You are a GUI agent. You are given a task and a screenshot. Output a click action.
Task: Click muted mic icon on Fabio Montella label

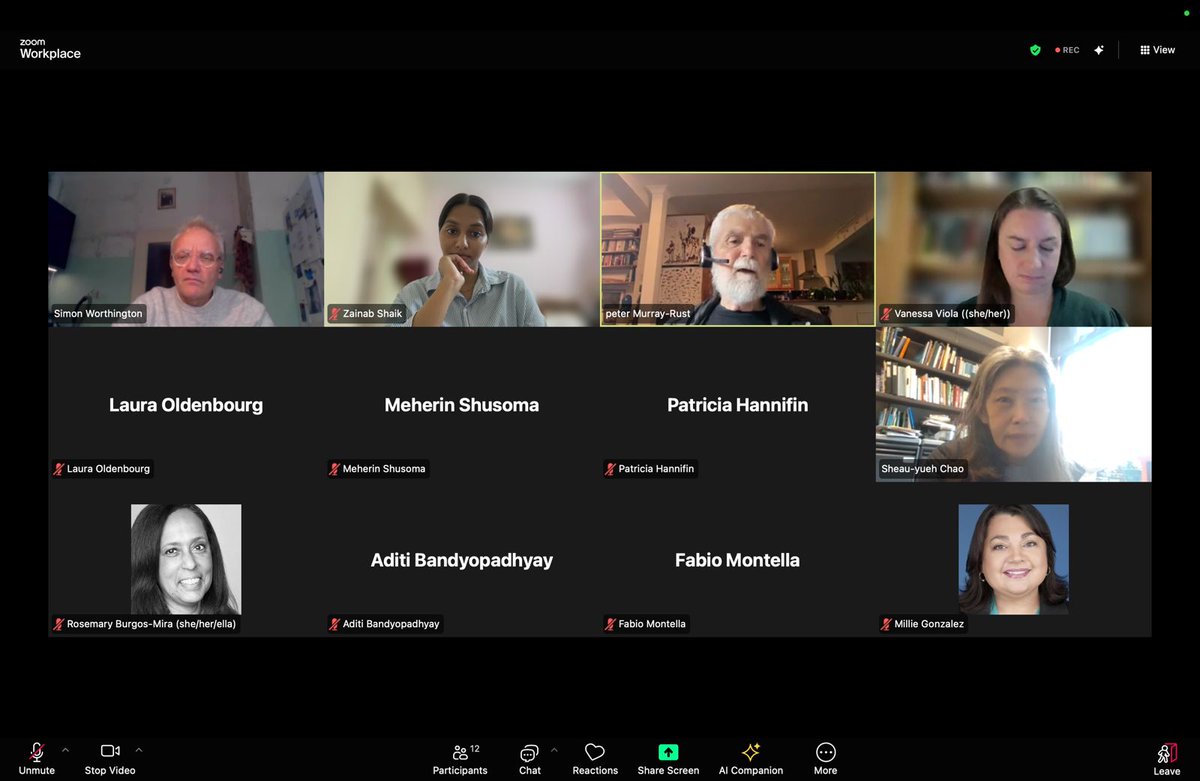point(611,623)
